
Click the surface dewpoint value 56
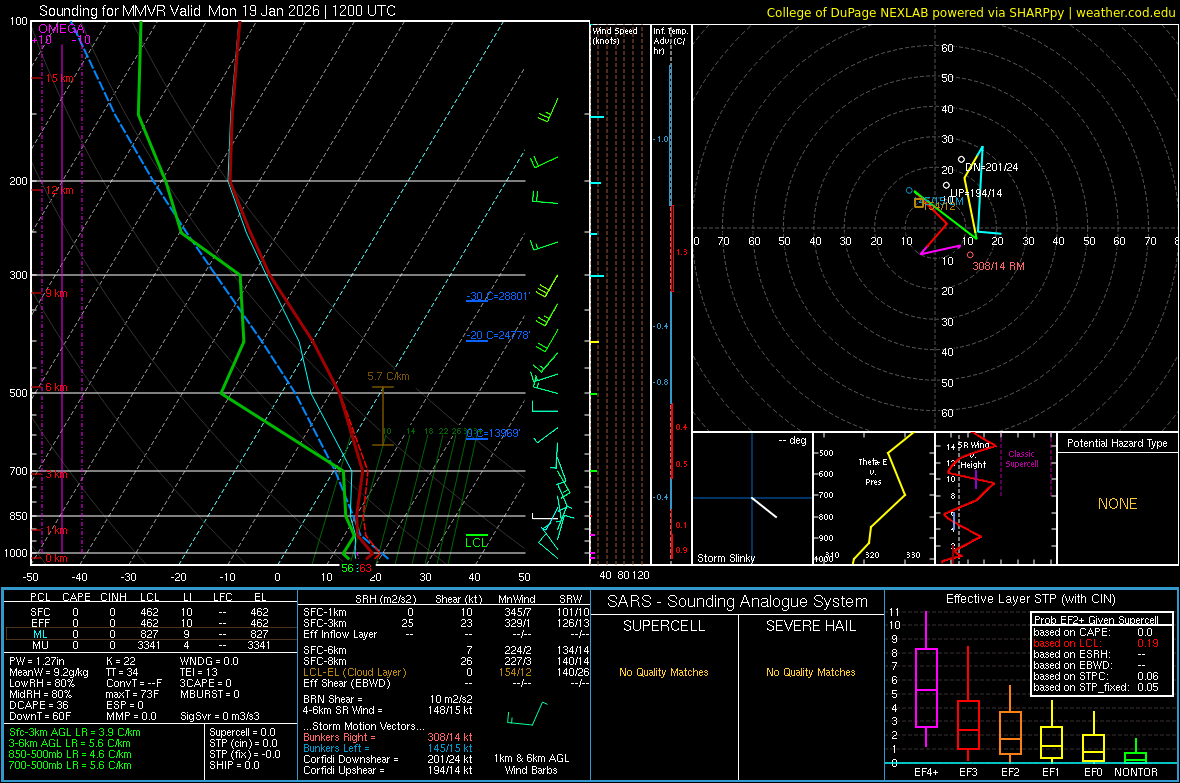click(347, 568)
